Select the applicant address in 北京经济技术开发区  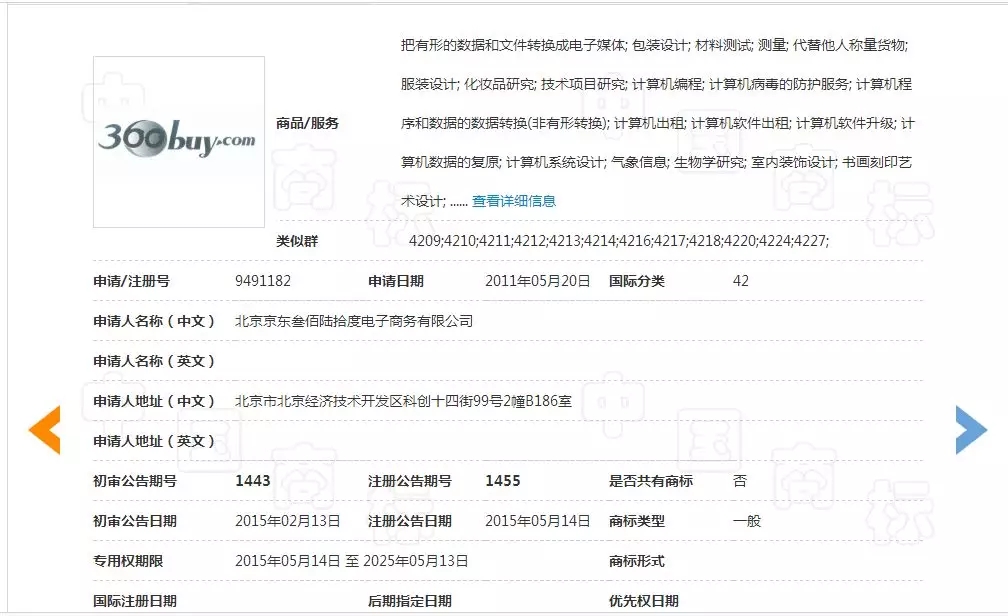pyautogui.click(x=403, y=401)
